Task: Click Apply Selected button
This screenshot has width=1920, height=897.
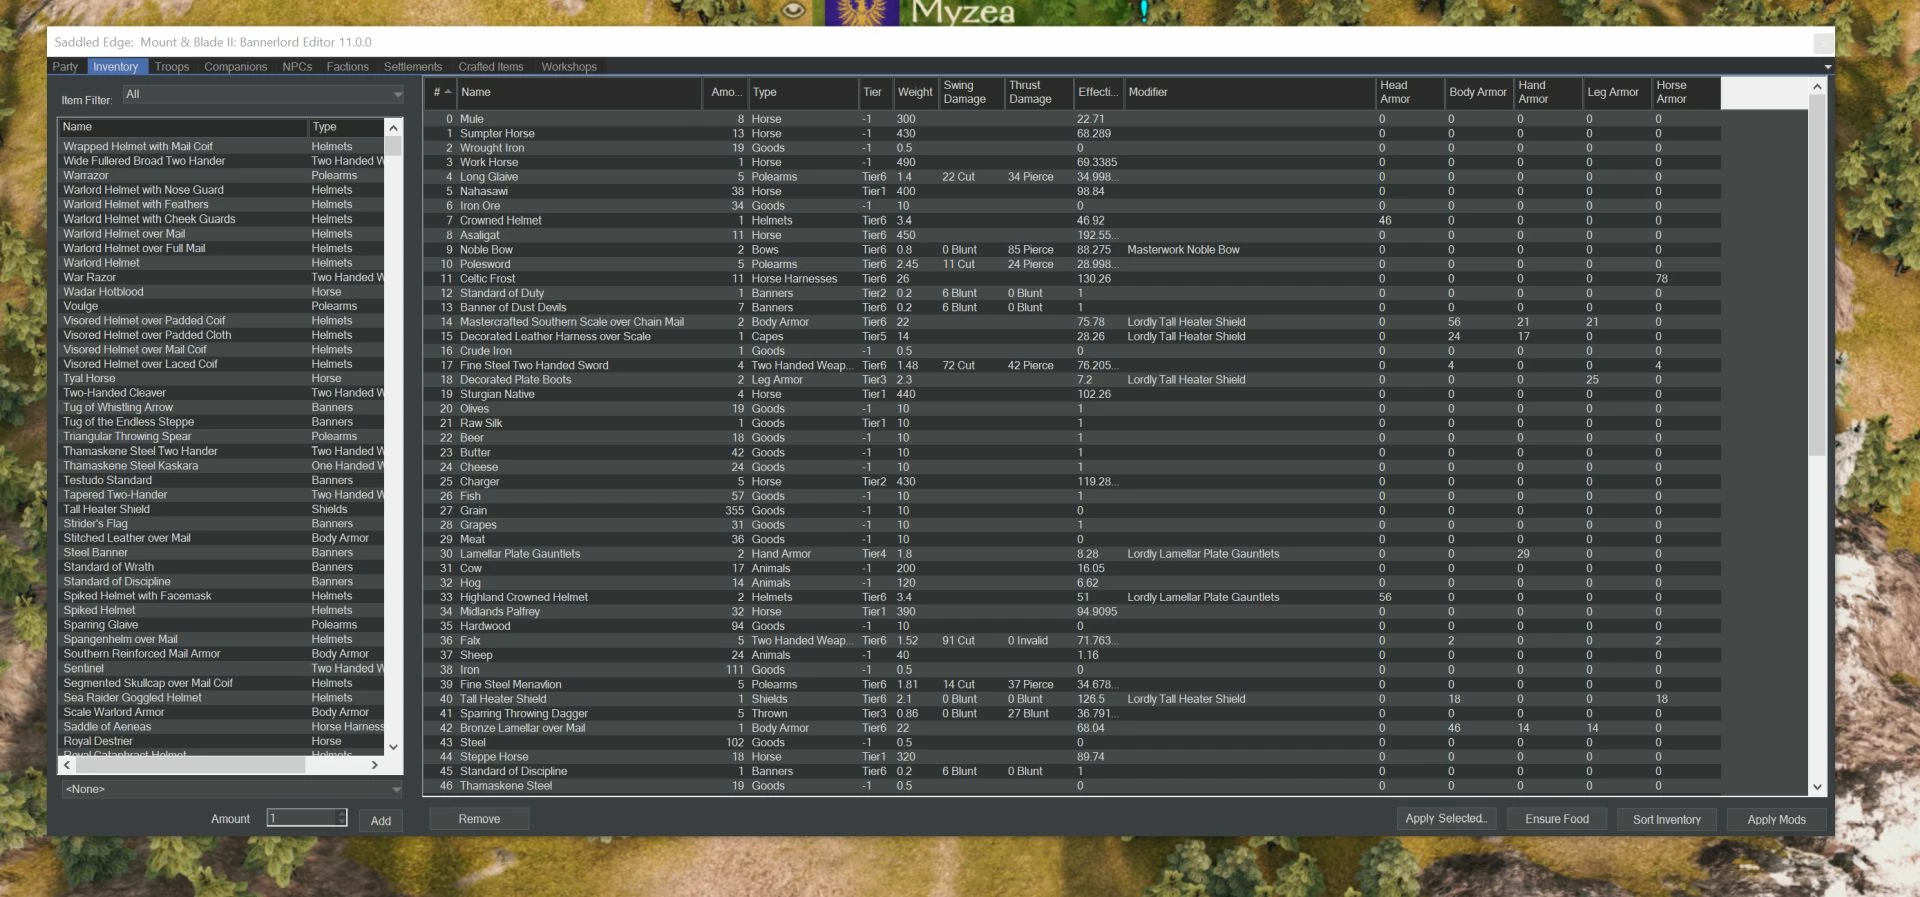Action: 1446,818
